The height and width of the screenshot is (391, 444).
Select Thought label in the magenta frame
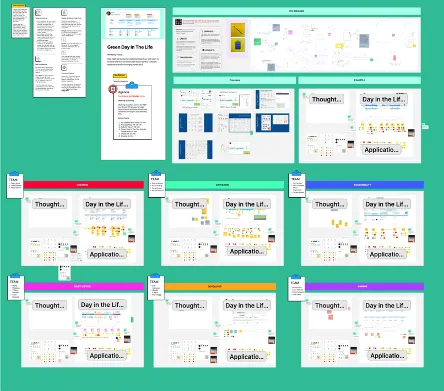[x=49, y=305]
